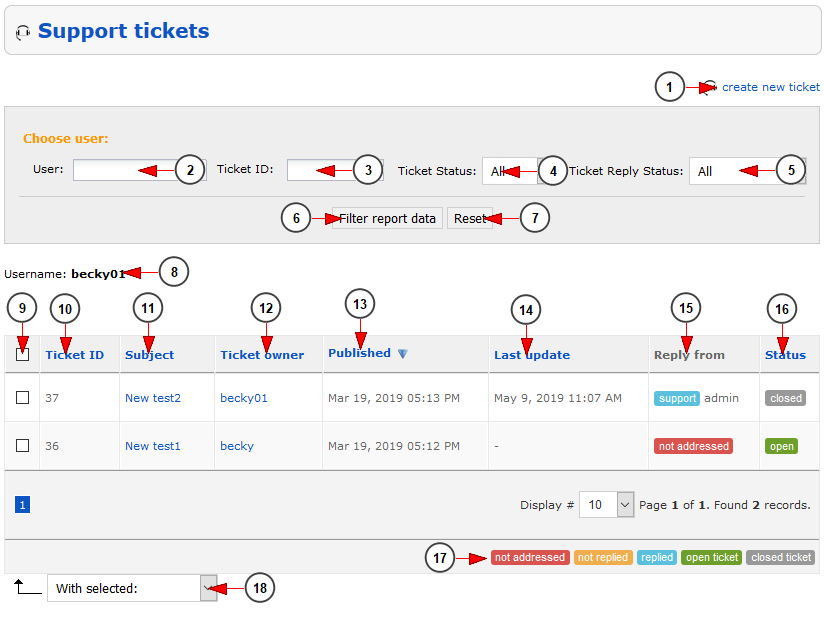The image size is (824, 621).
Task: Click the up-arrow icon beside With selected
Action: (x=27, y=587)
